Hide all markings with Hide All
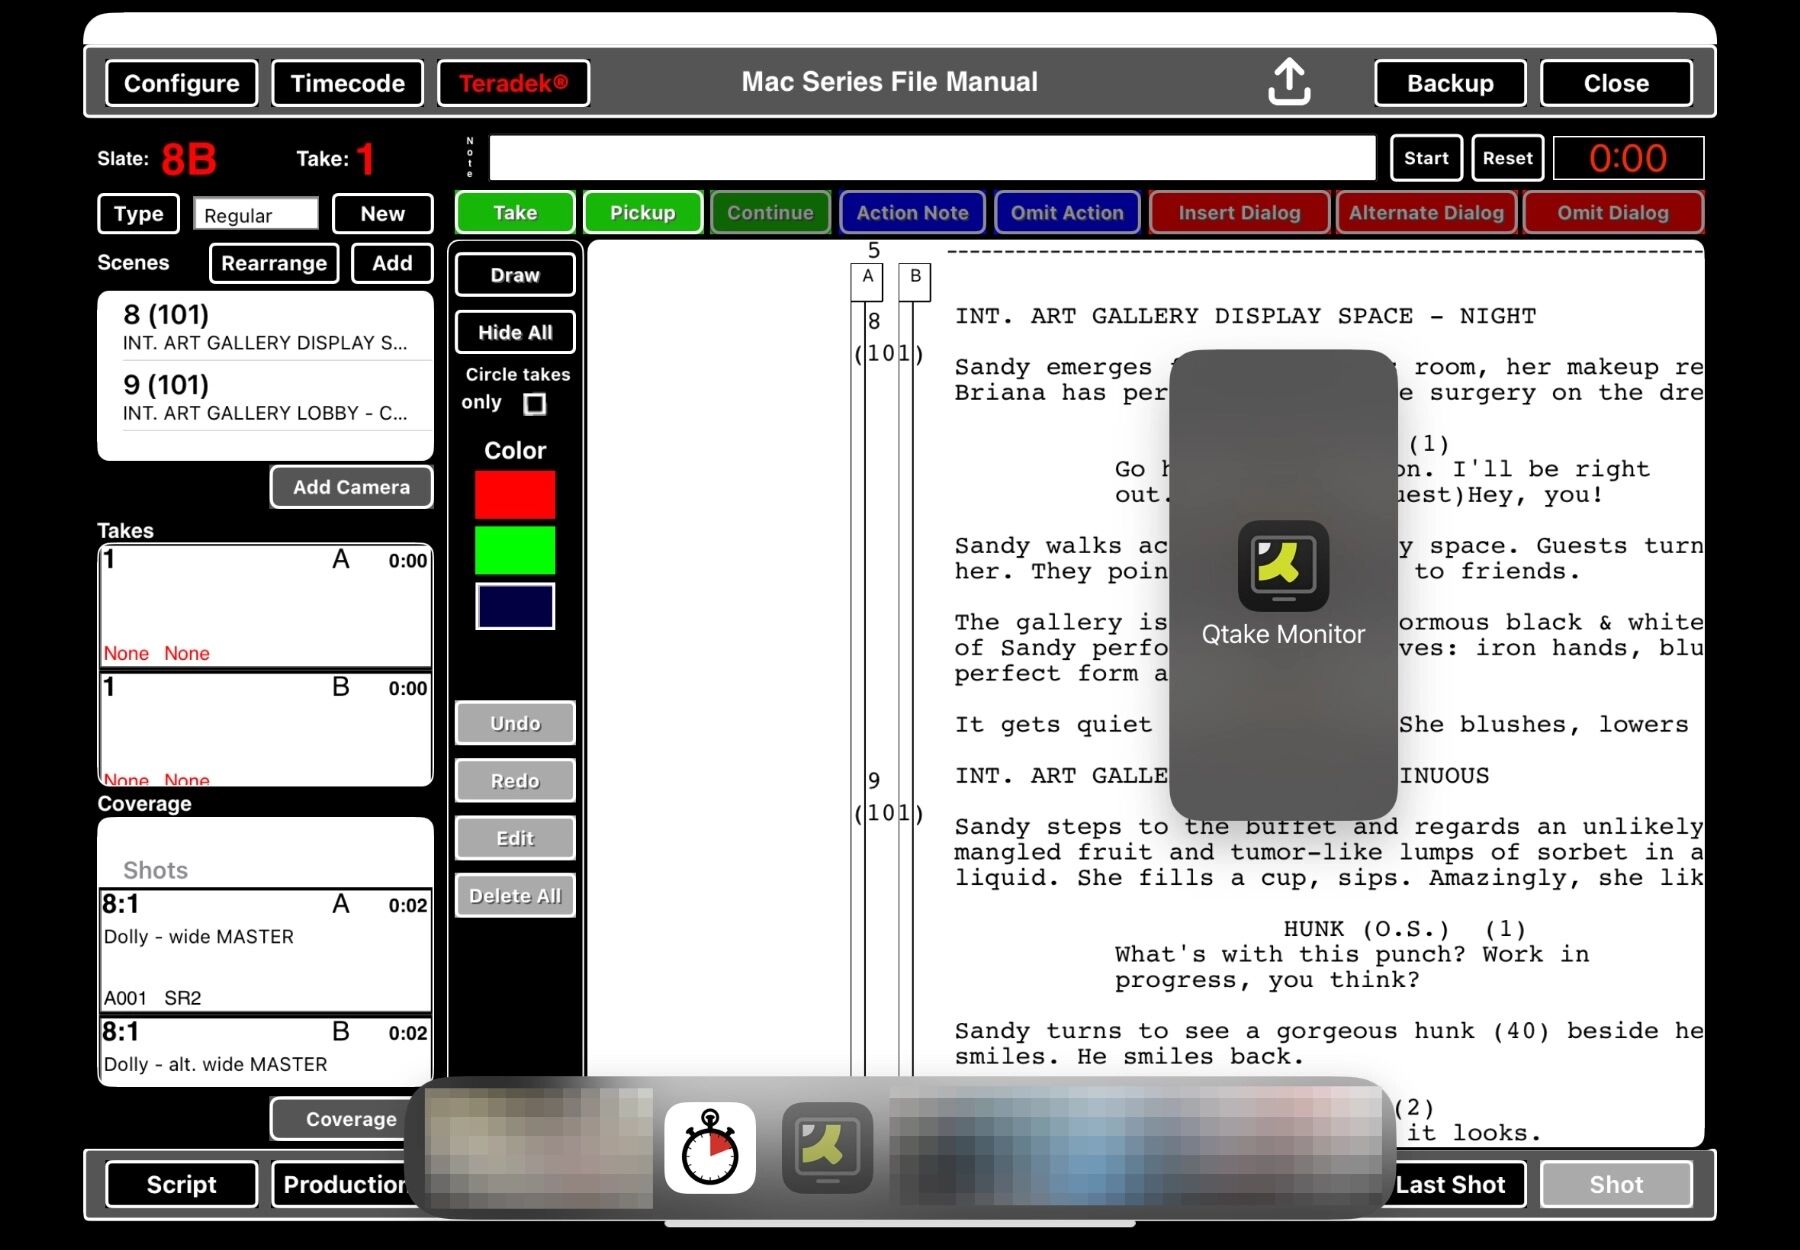Viewport: 1800px width, 1250px height. point(515,332)
